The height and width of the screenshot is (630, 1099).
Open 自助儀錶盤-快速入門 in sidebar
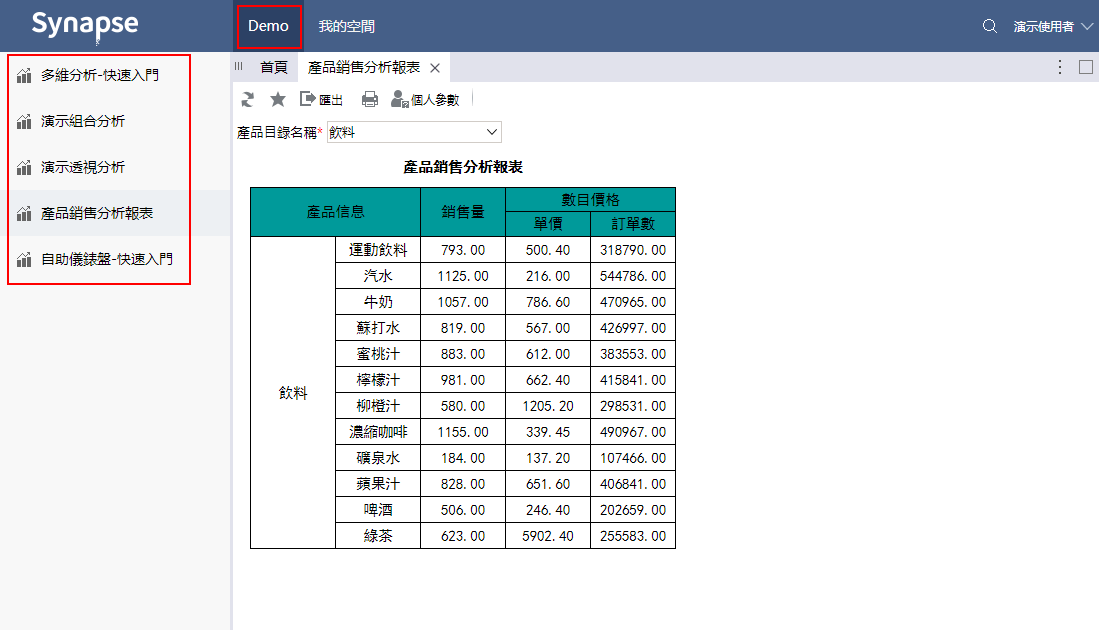click(x=106, y=259)
